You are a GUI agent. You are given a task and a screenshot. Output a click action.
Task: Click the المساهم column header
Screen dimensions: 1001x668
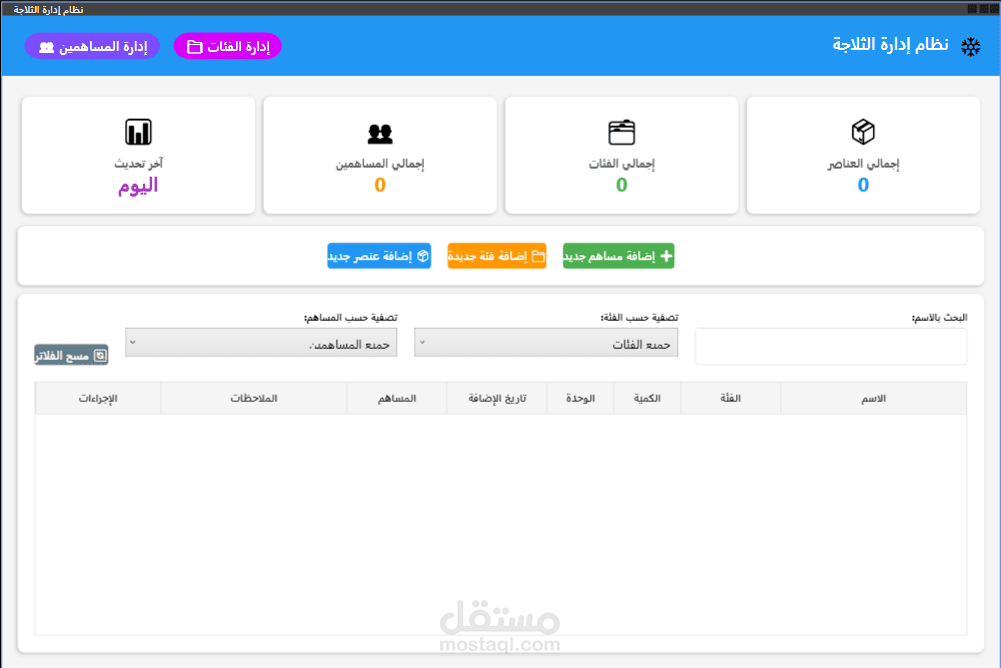396,399
